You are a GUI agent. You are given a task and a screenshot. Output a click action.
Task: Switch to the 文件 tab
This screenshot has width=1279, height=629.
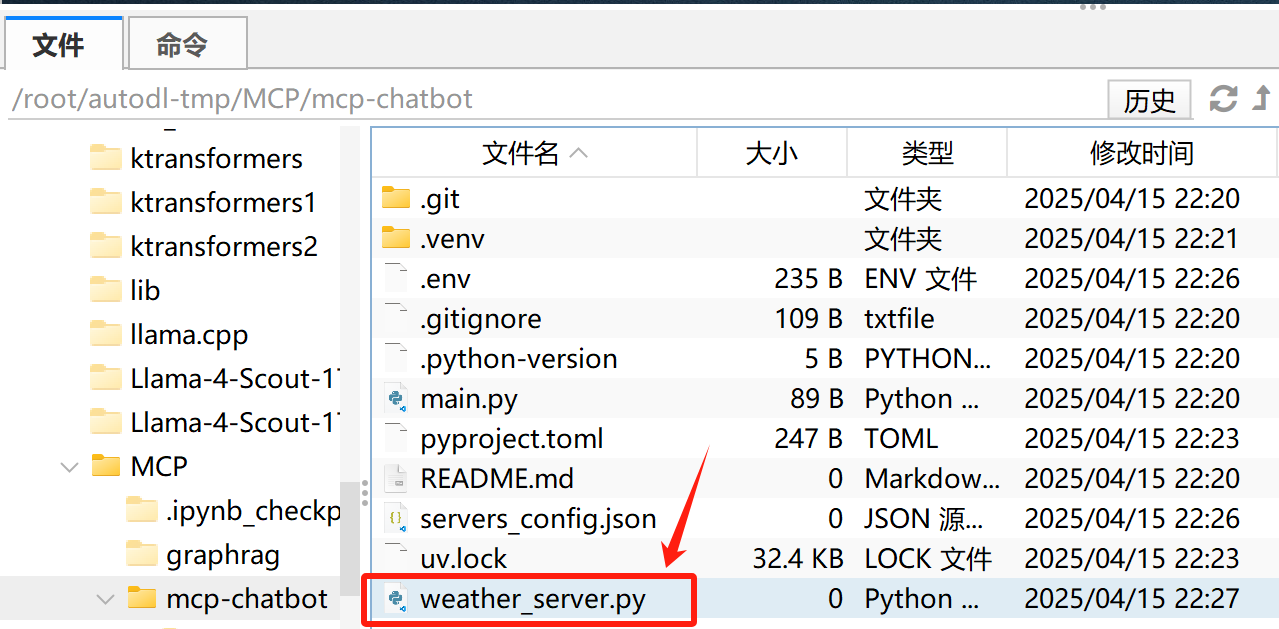click(x=60, y=44)
